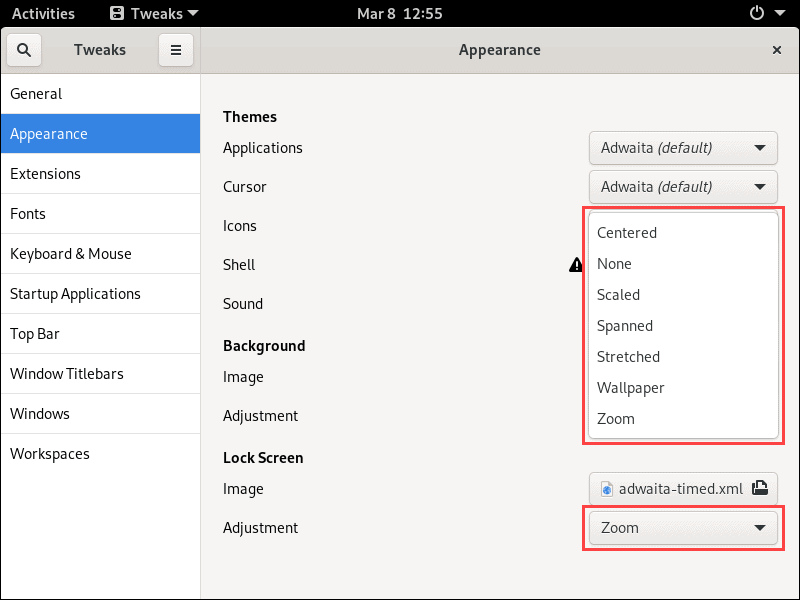Click the Lock Screen Adjustment label
This screenshot has height=600, width=800.
pyautogui.click(x=261, y=528)
